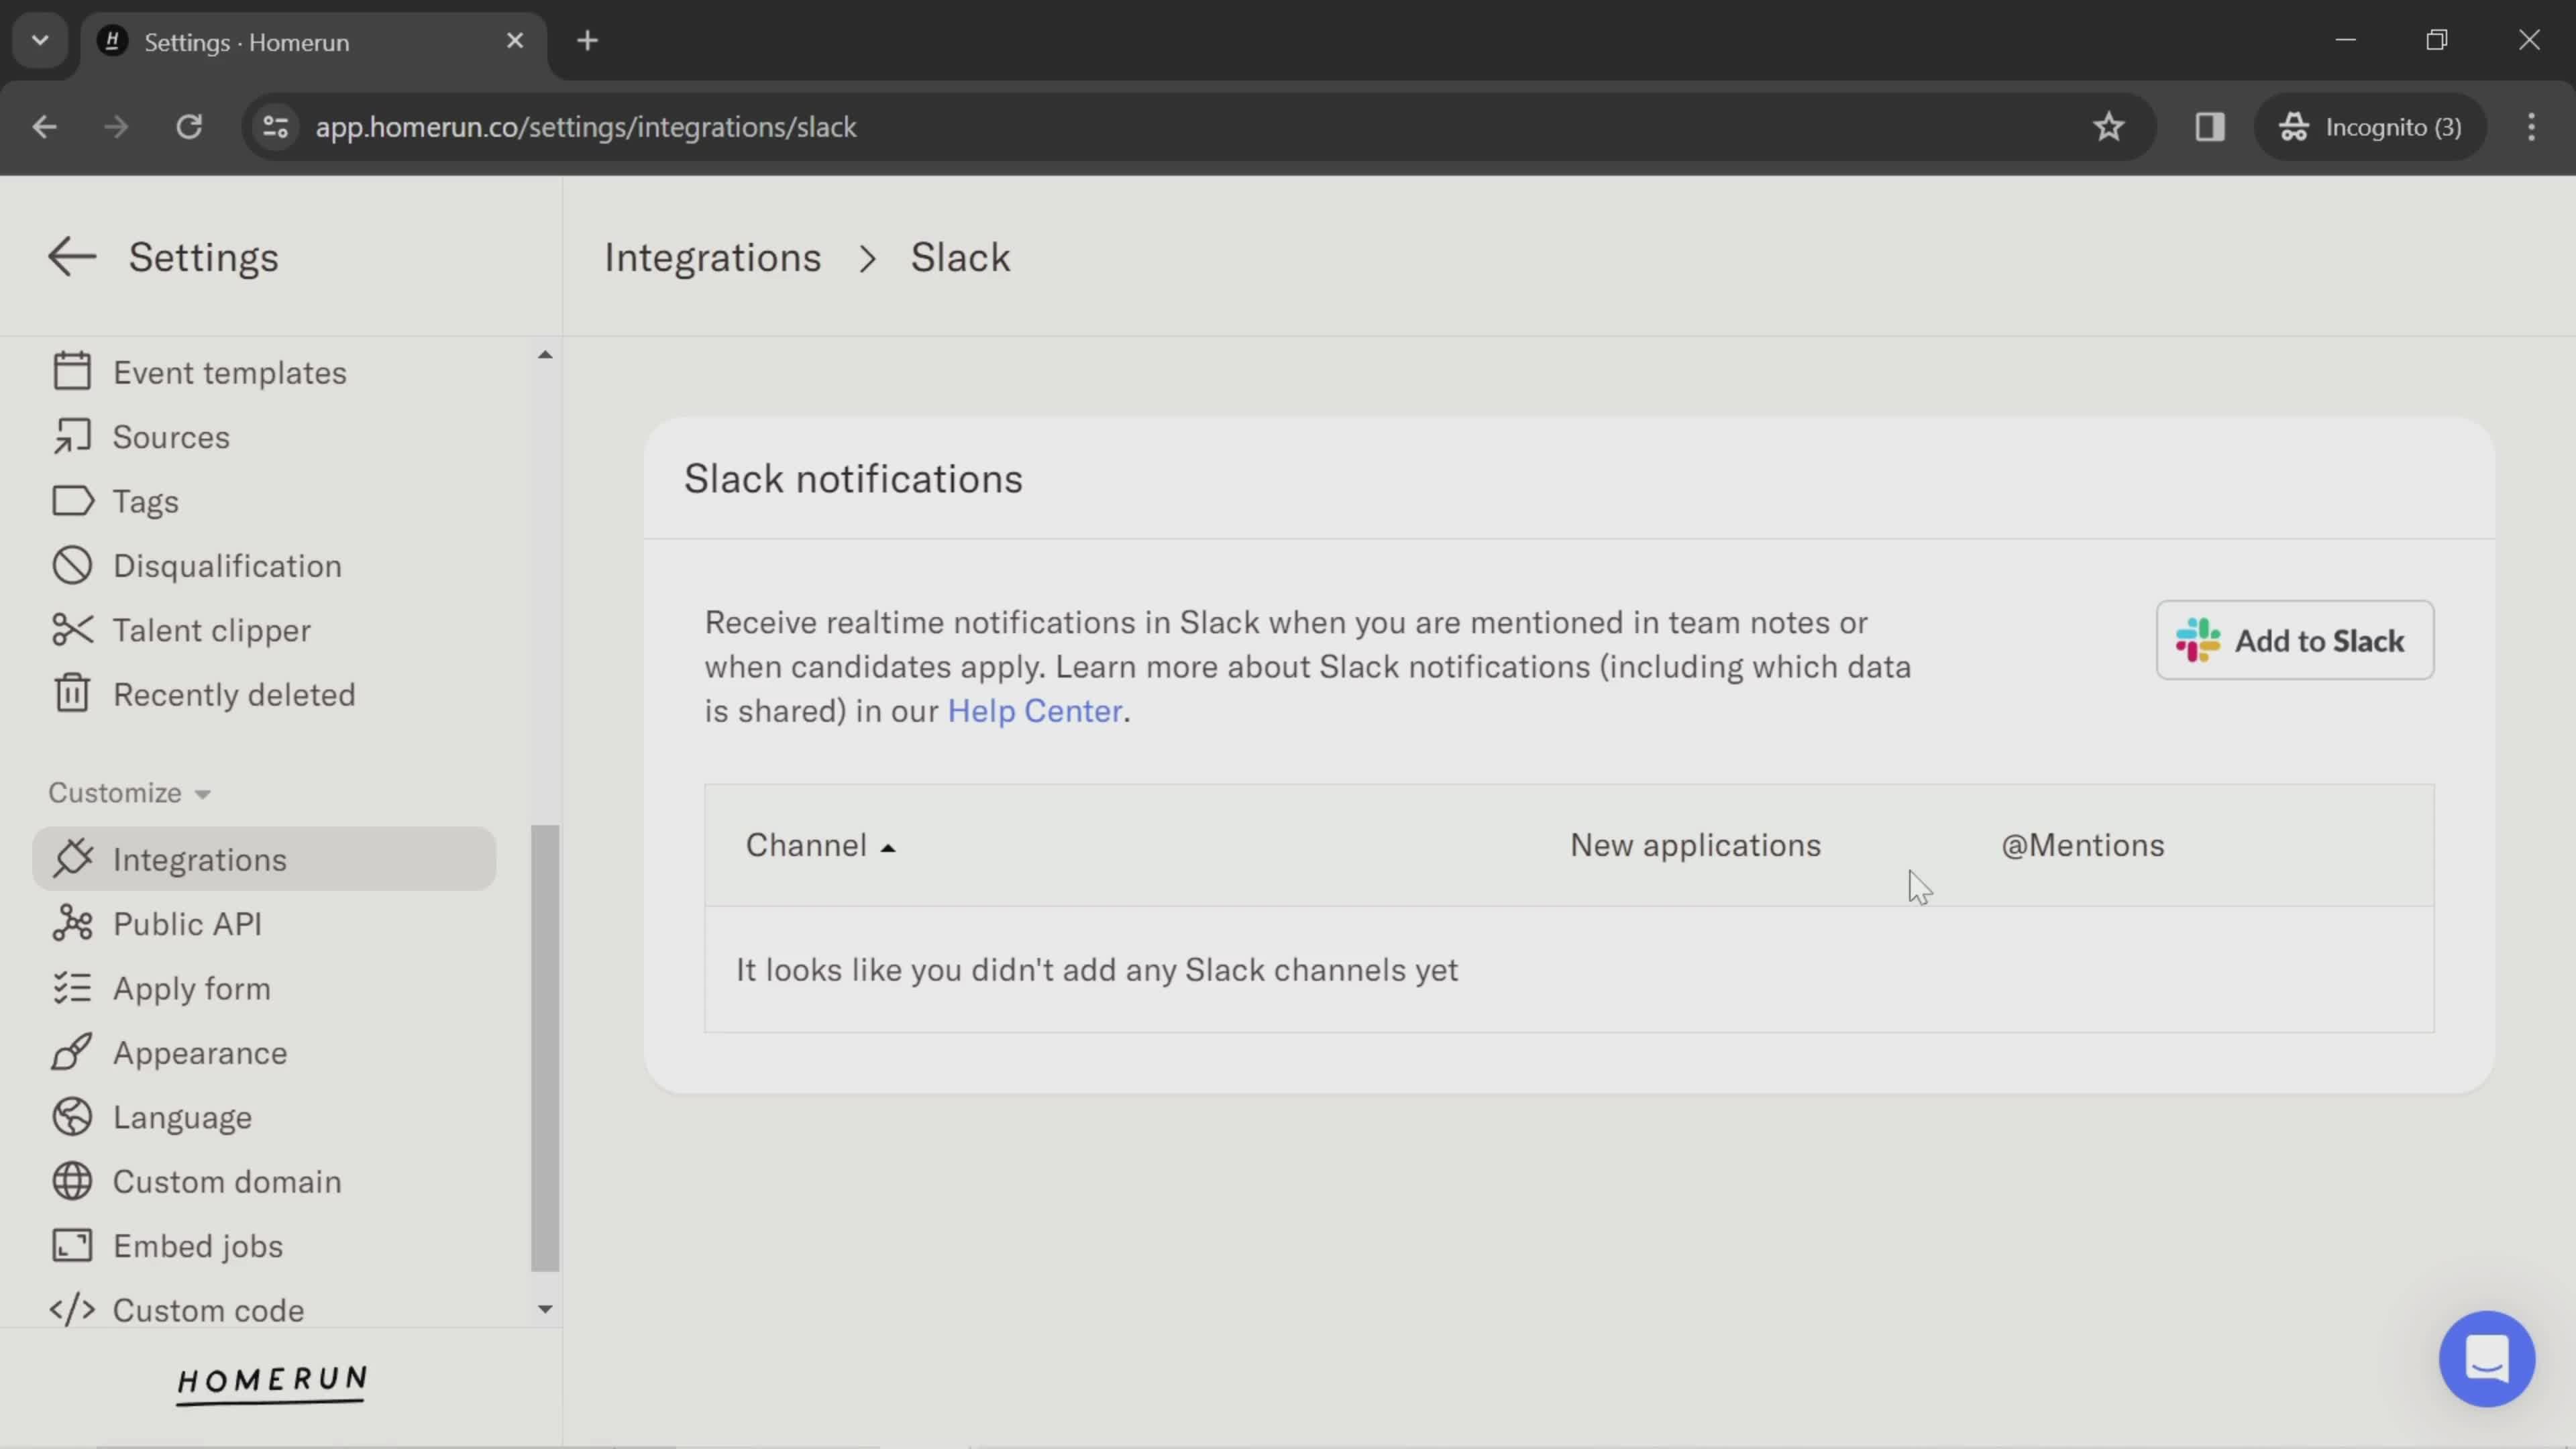Viewport: 2576px width, 1449px height.
Task: Click the back arrow next to Settings
Action: pyautogui.click(x=71, y=257)
